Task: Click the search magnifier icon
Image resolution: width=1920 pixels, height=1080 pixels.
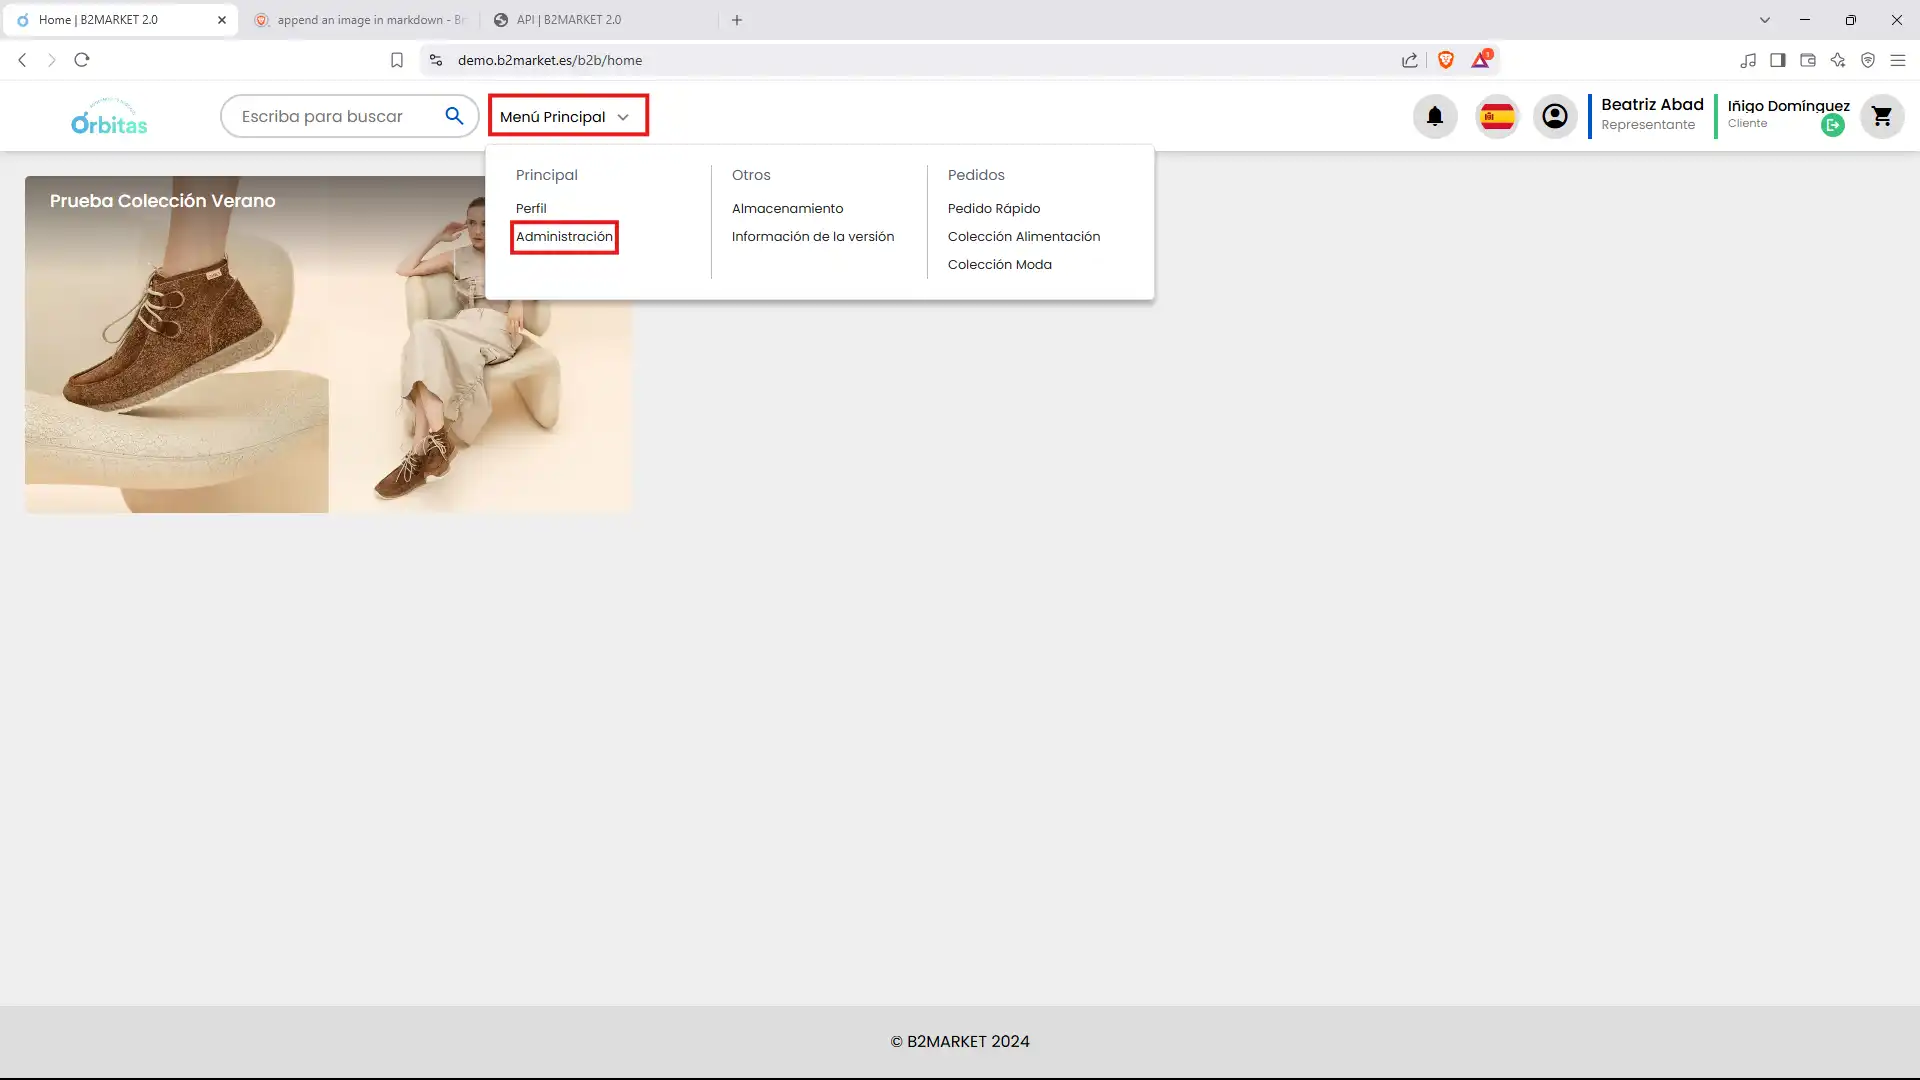Action: 454,116
